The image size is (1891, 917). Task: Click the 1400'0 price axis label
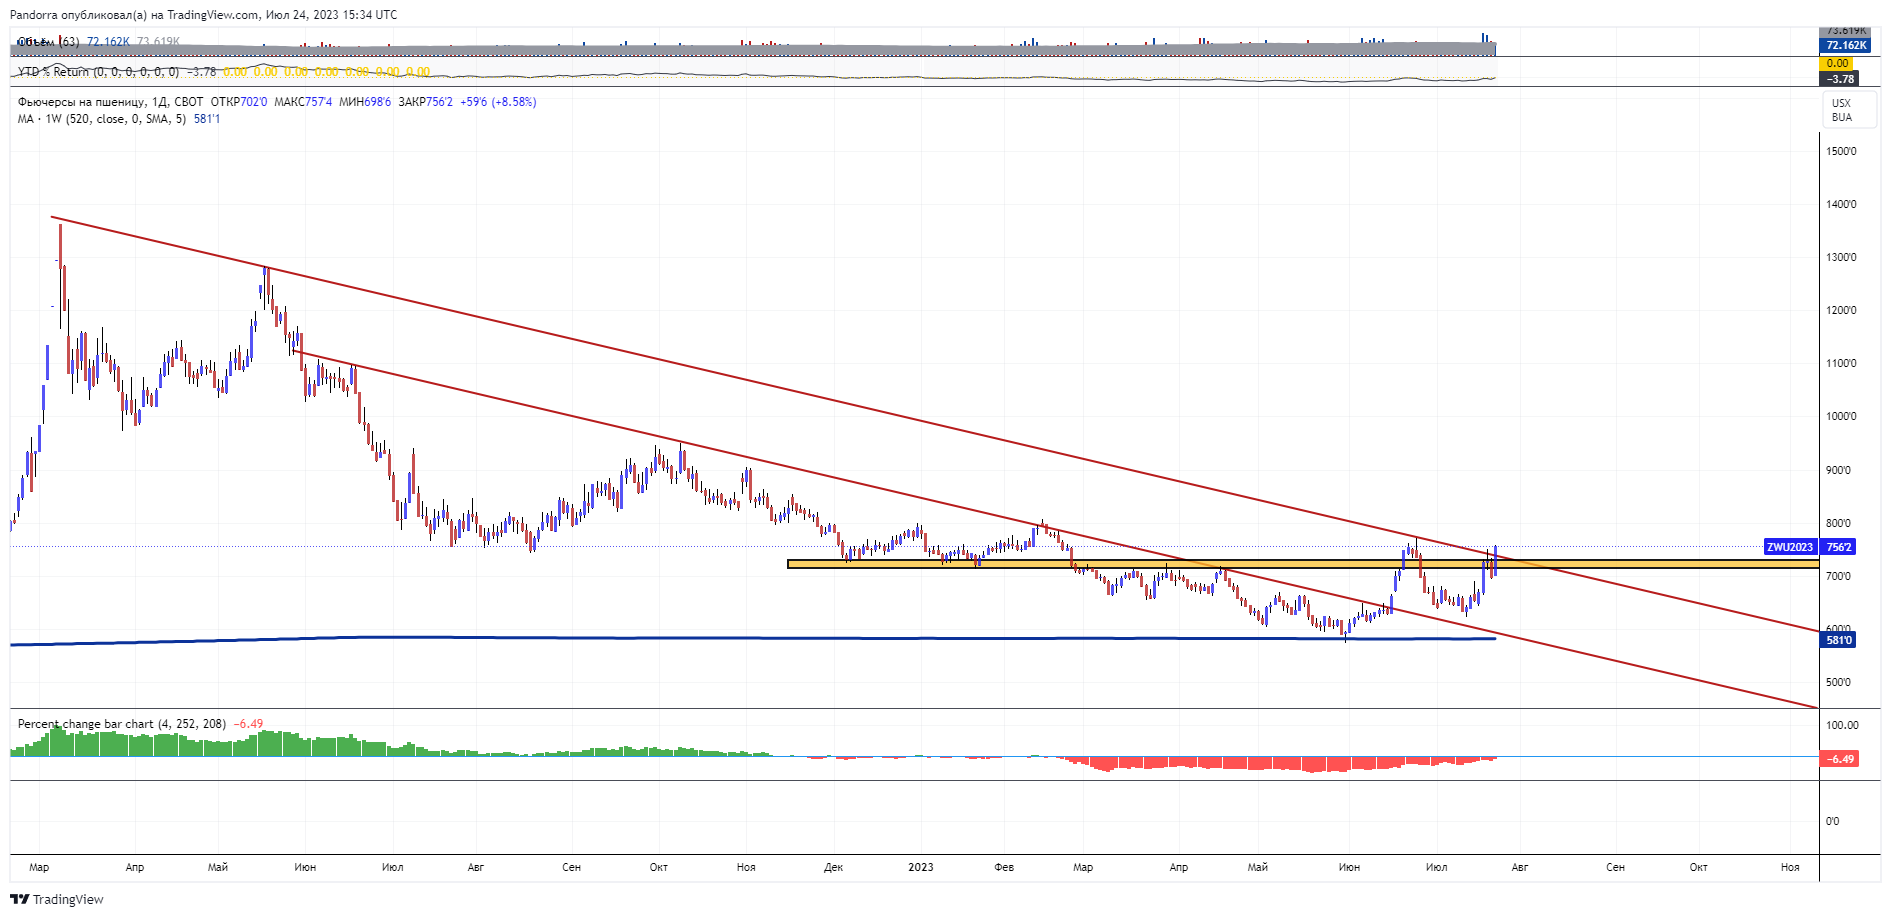point(1841,204)
